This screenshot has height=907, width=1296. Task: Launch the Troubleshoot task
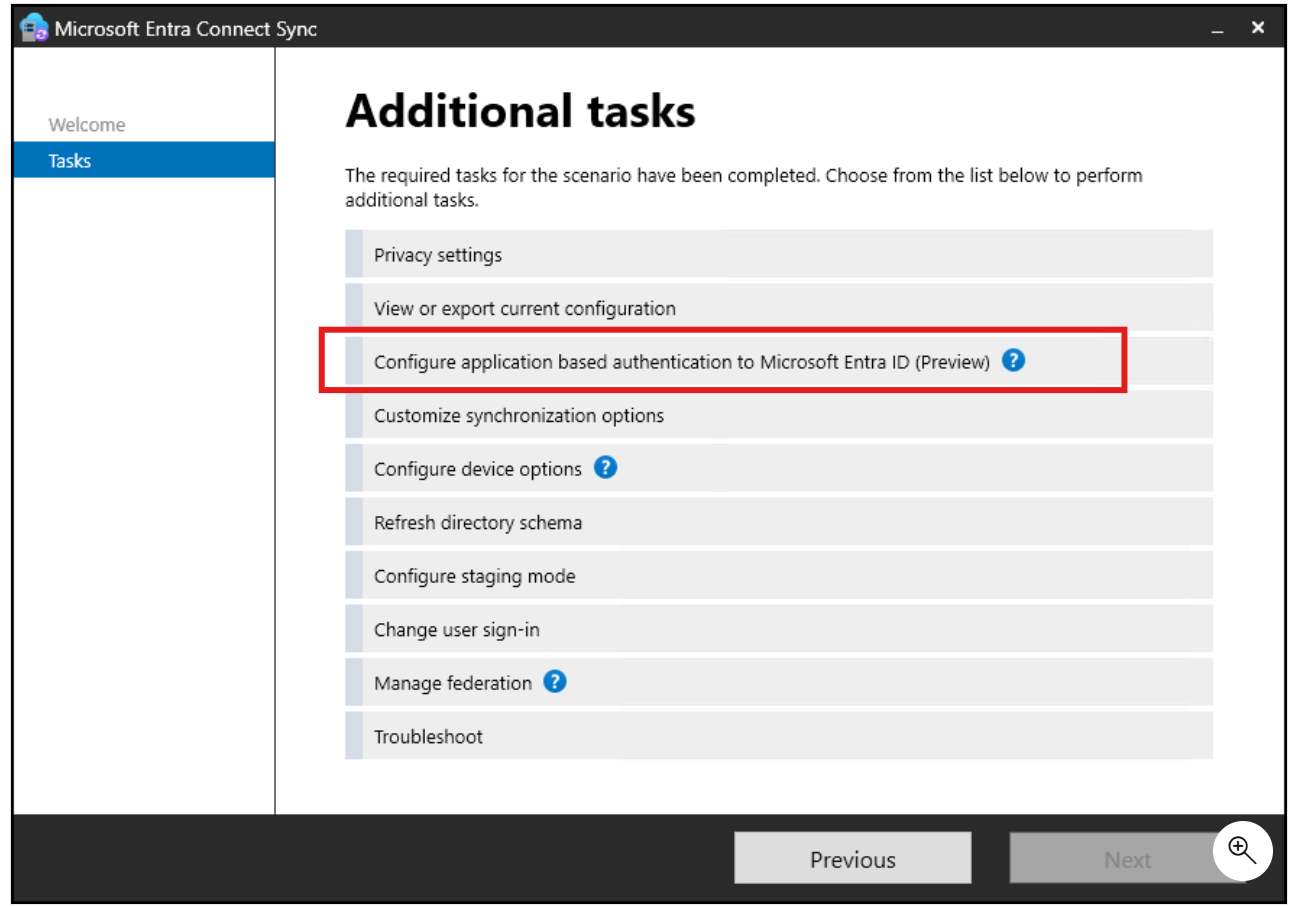tap(700, 736)
